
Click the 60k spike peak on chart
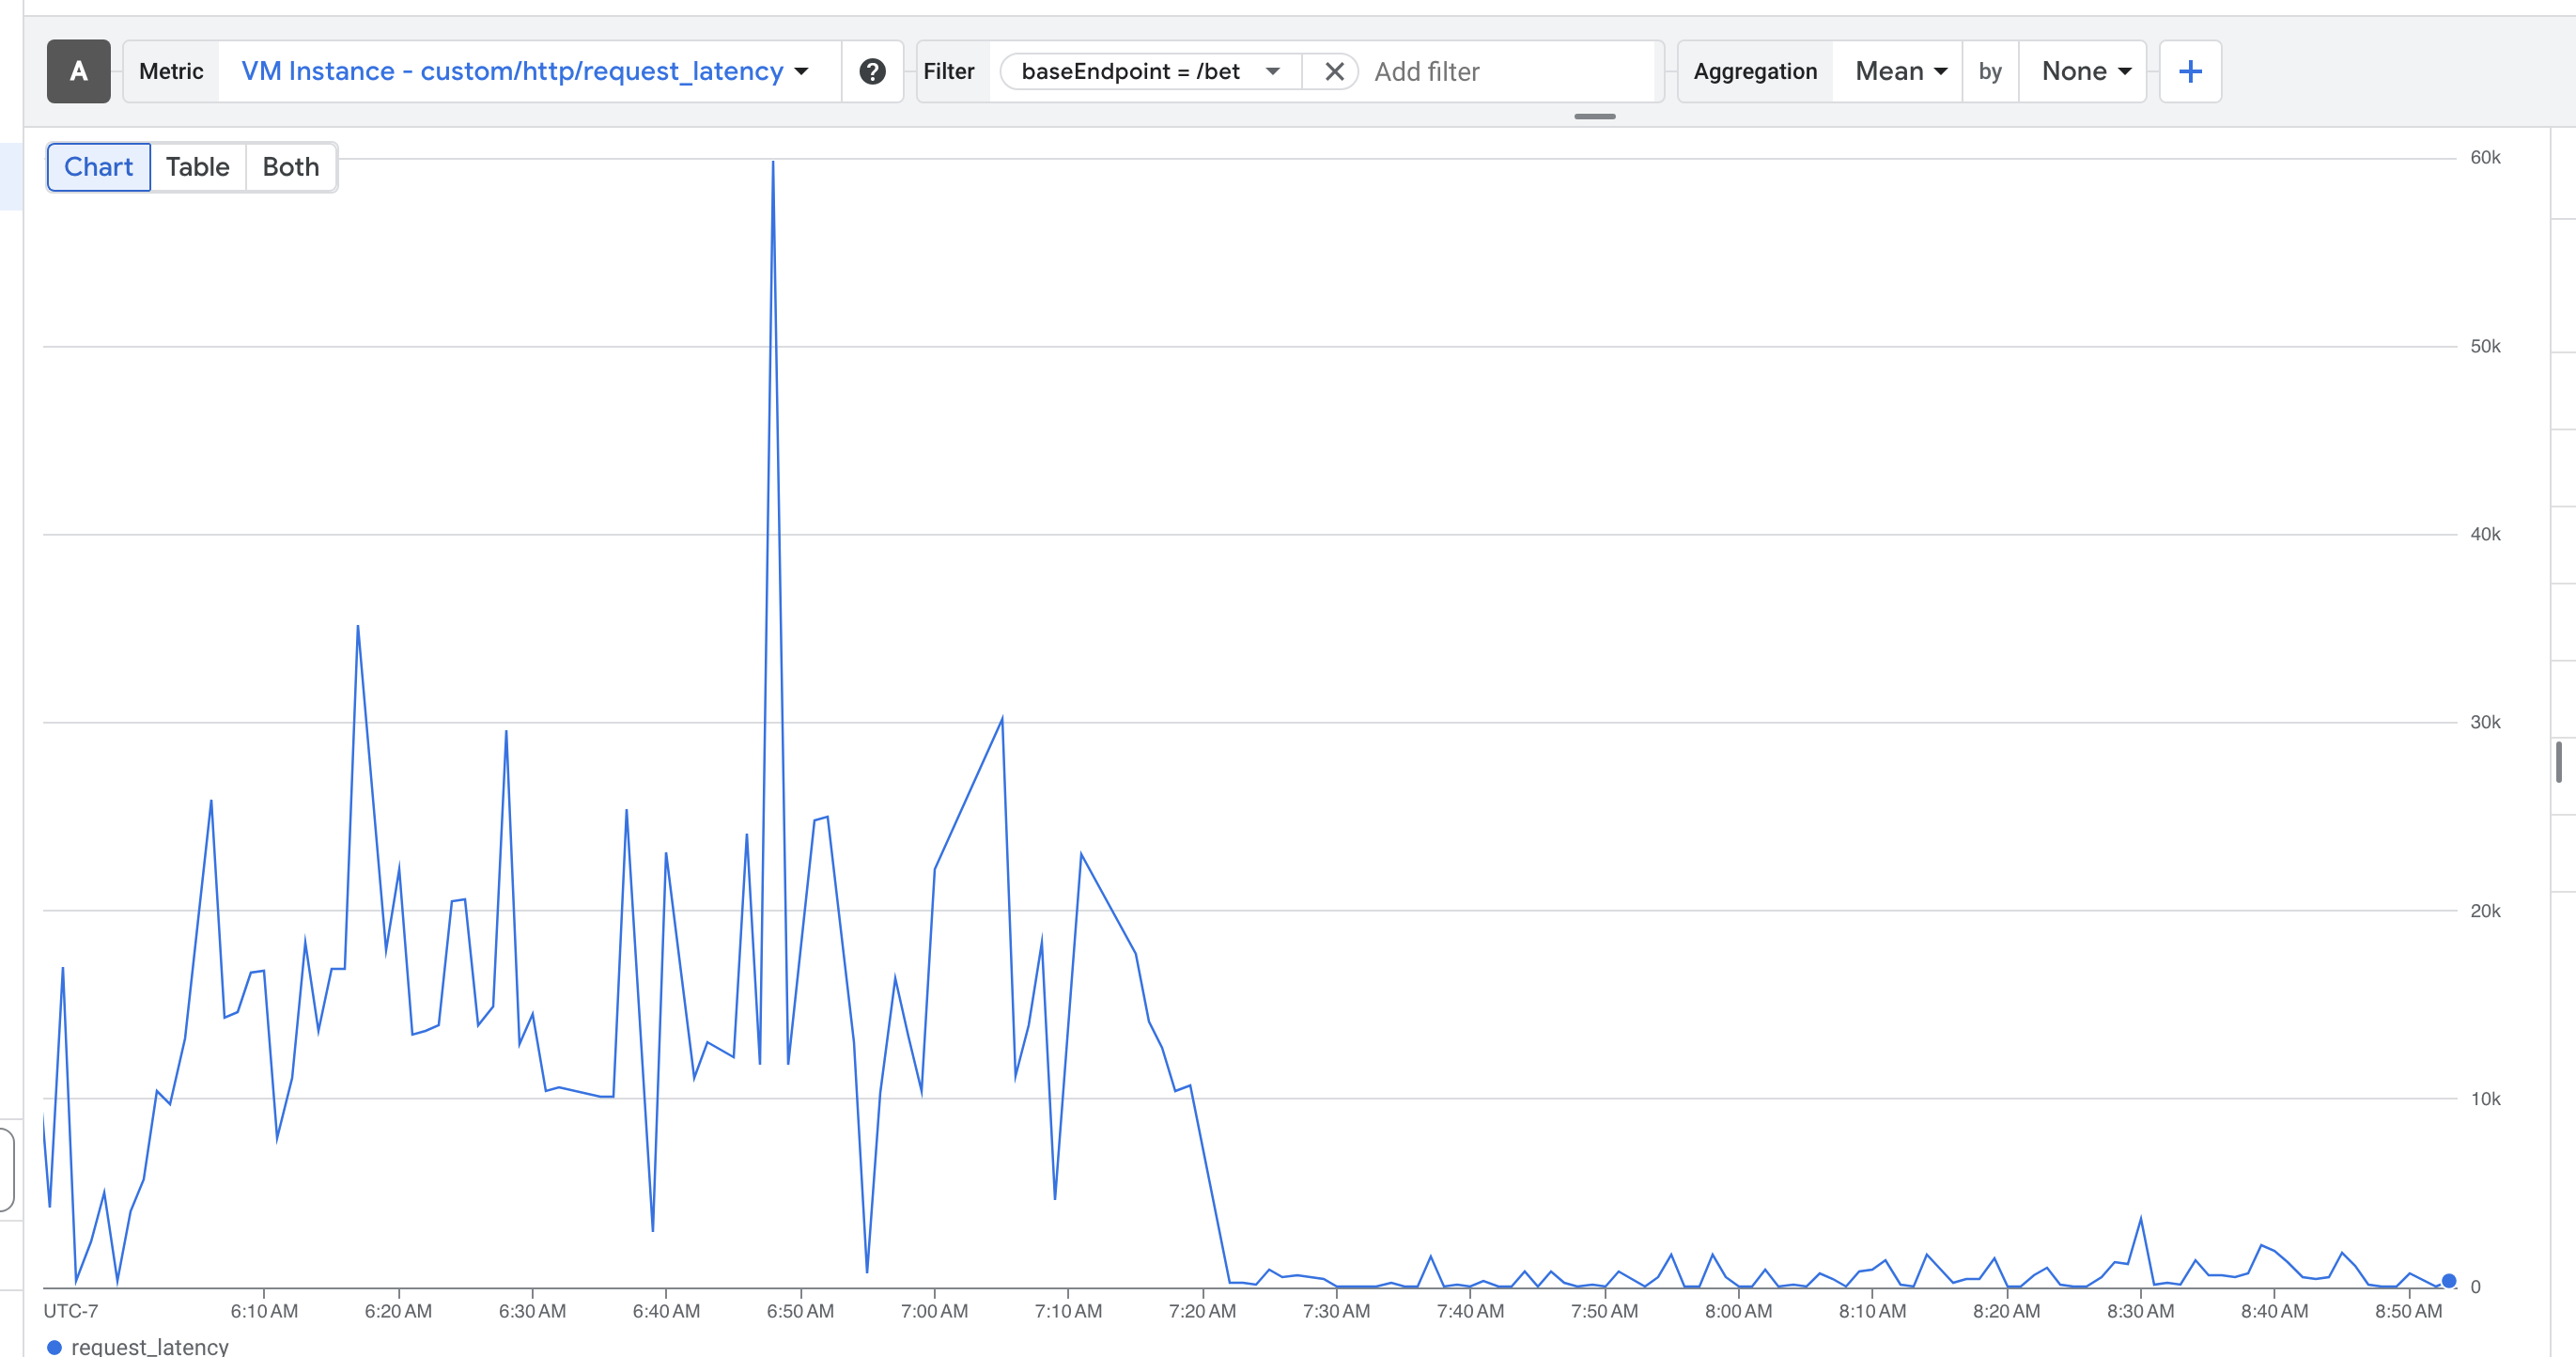tap(773, 162)
